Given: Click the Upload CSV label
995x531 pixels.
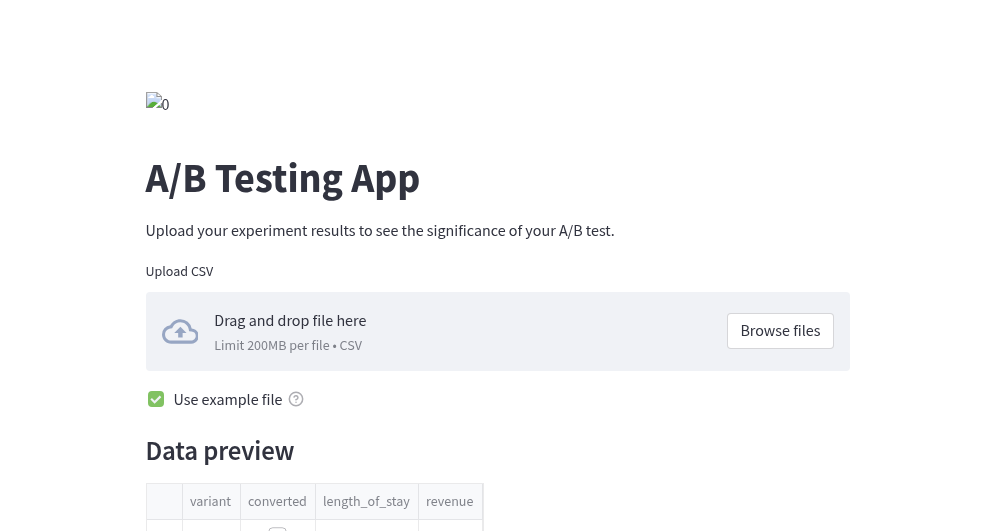Looking at the screenshot, I should pyautogui.click(x=180, y=272).
